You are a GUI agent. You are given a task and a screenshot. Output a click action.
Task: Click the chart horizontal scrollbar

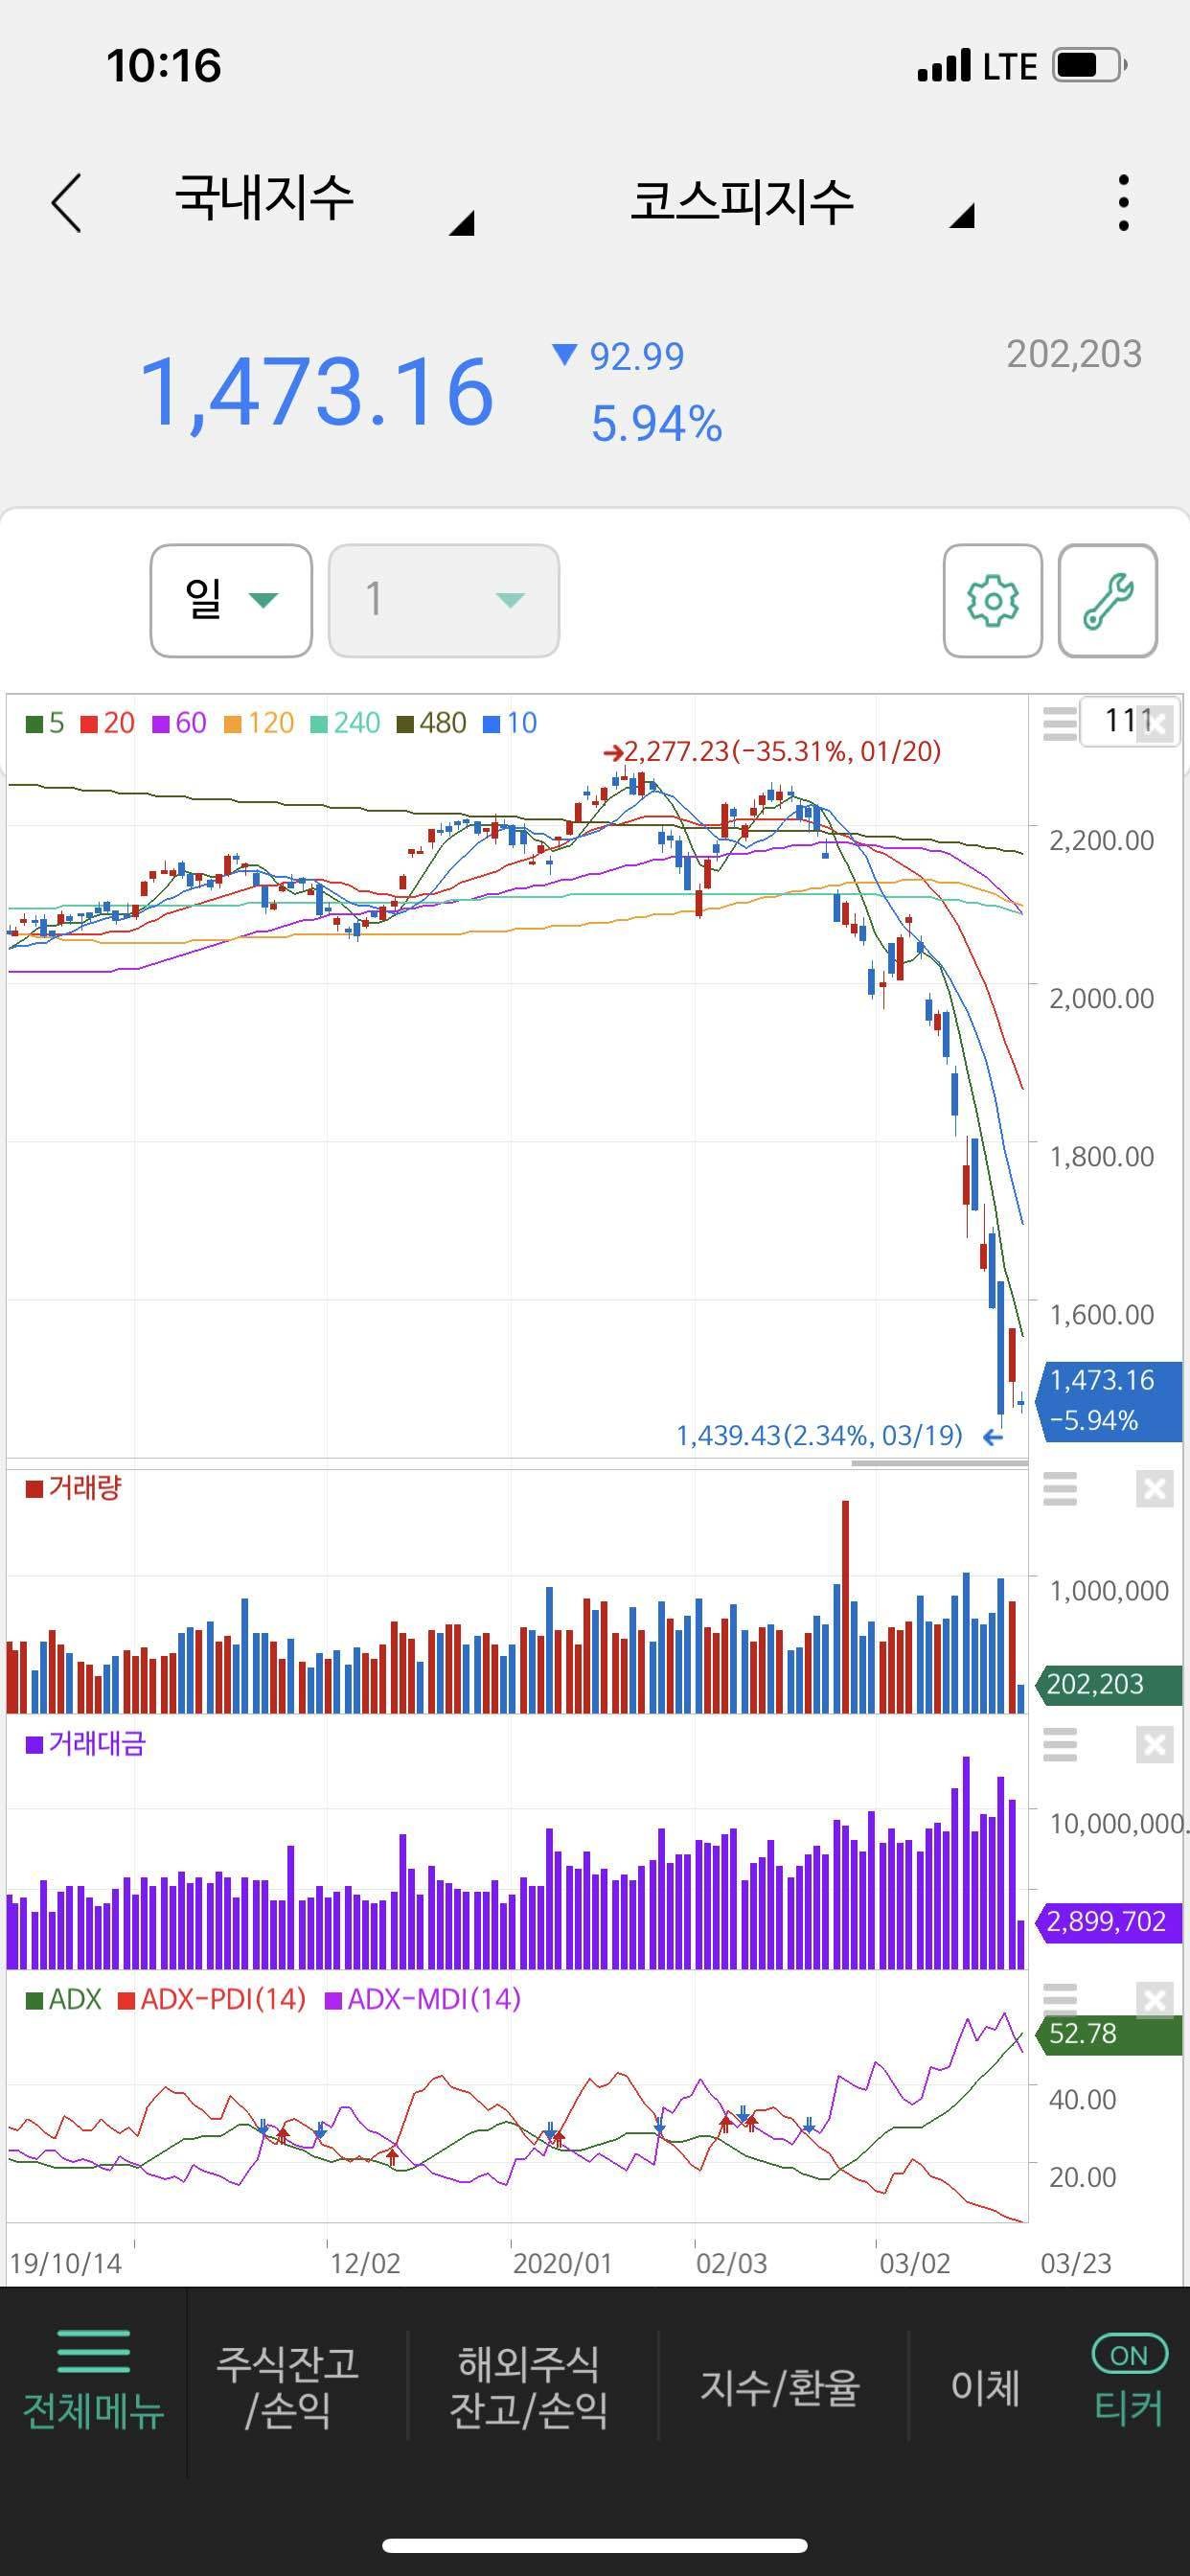point(938,1463)
